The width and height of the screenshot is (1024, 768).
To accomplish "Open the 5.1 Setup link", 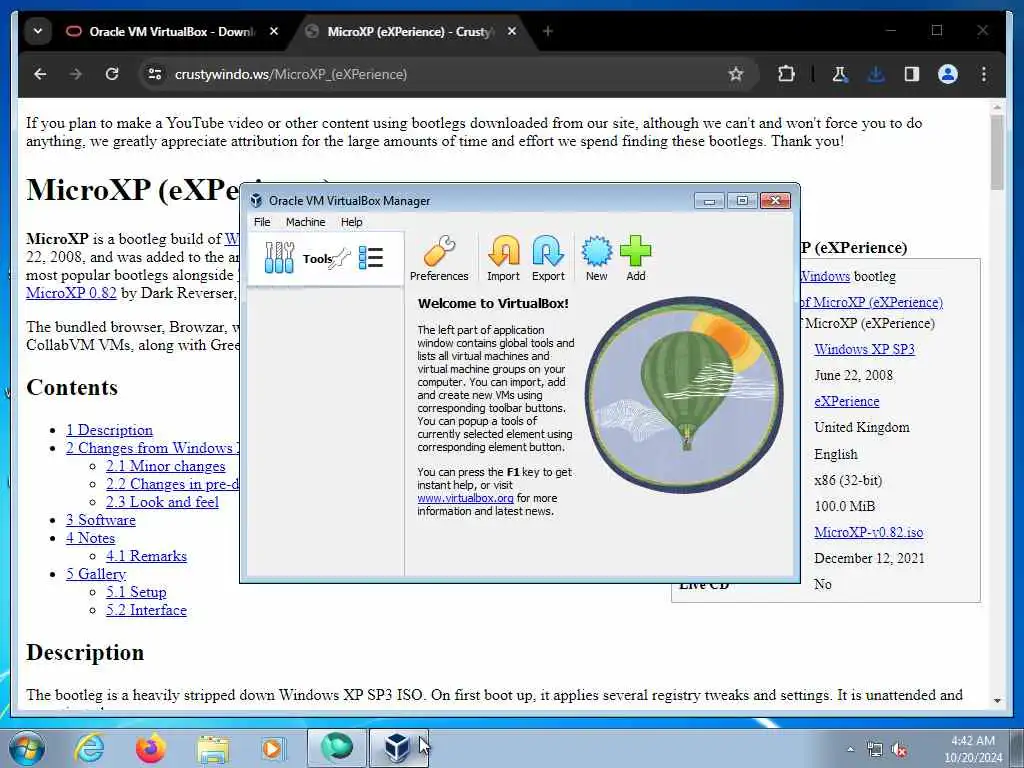I will [136, 592].
